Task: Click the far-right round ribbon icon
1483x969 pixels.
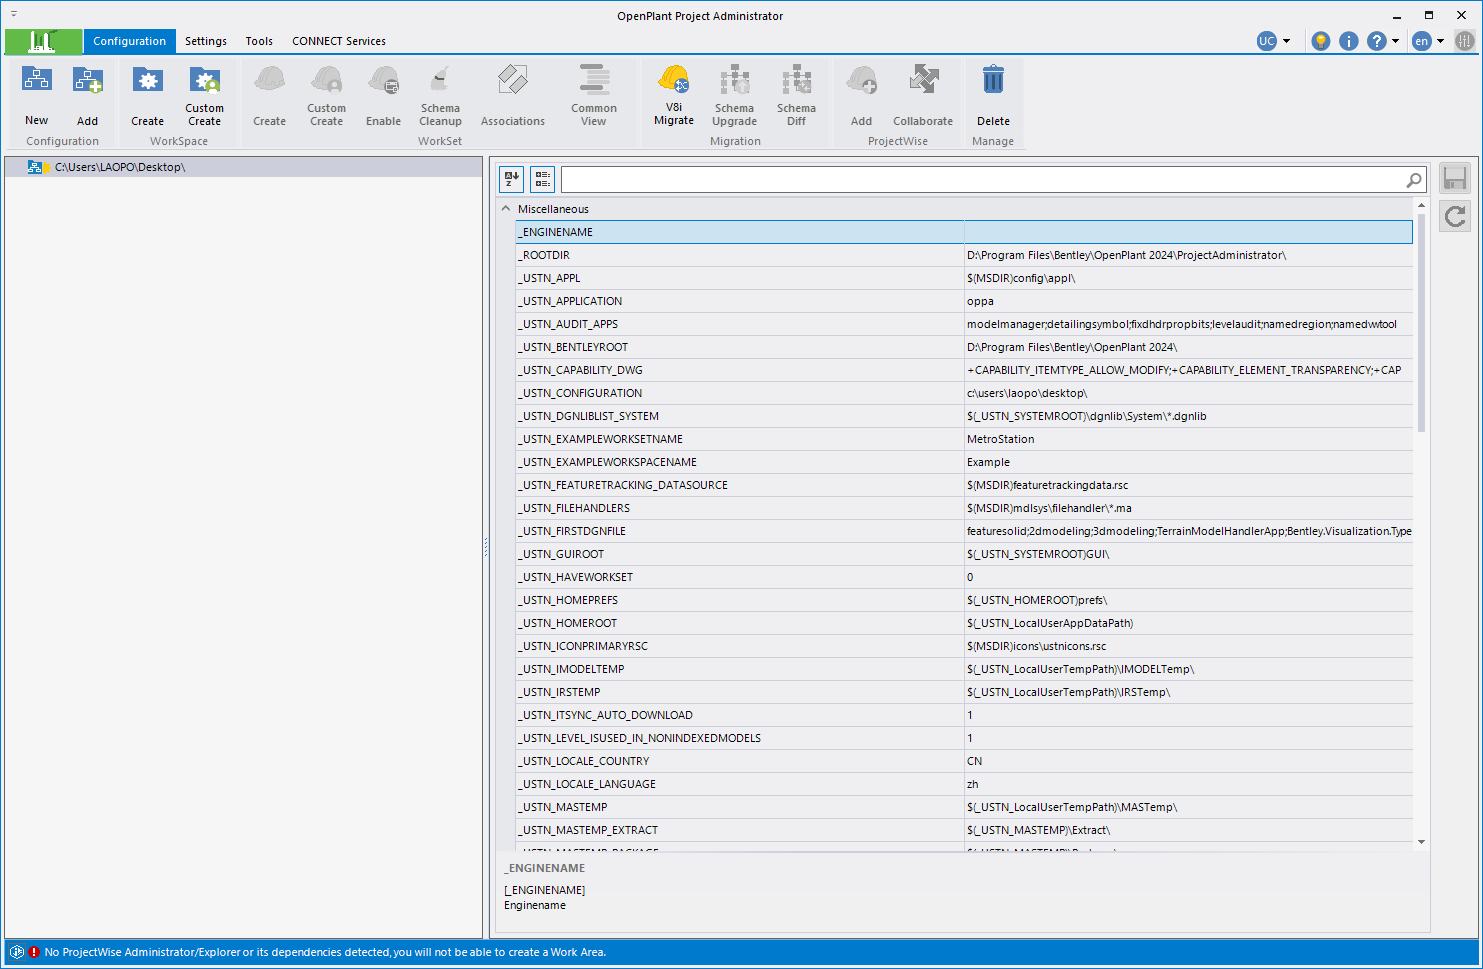Action: (1465, 41)
